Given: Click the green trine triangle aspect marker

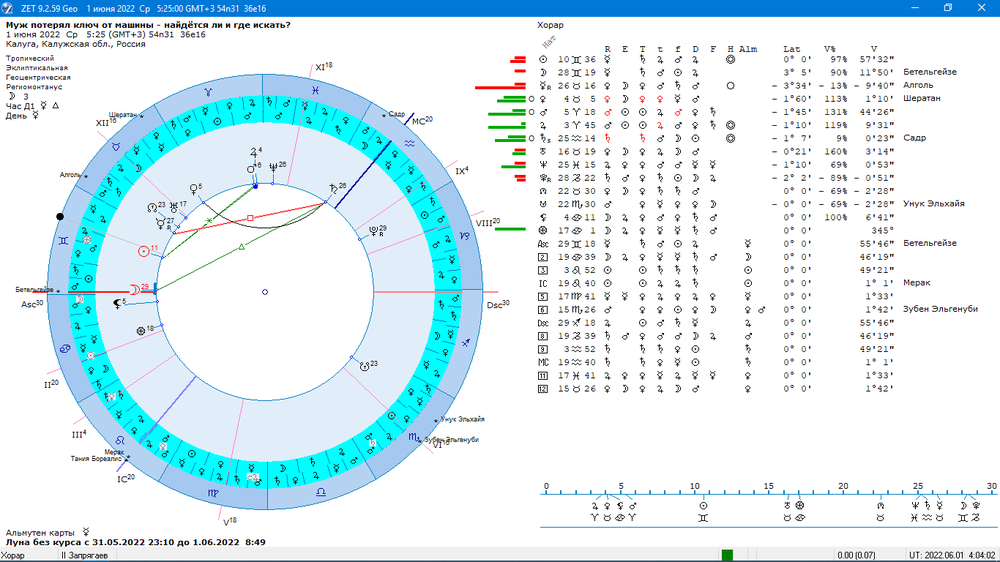Looking at the screenshot, I should (241, 246).
